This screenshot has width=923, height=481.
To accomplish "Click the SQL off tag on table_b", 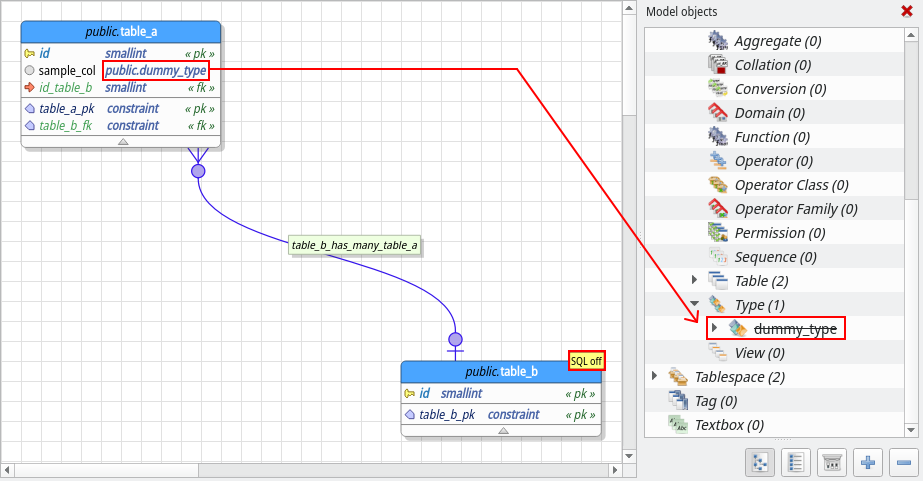I will [586, 361].
